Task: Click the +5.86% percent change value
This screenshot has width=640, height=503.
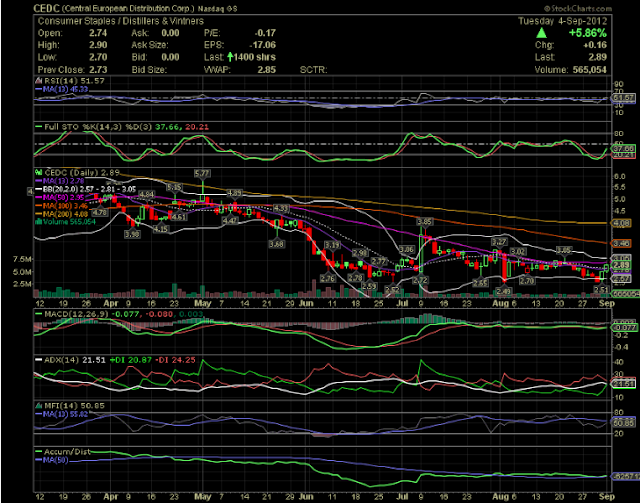Action: click(588, 33)
